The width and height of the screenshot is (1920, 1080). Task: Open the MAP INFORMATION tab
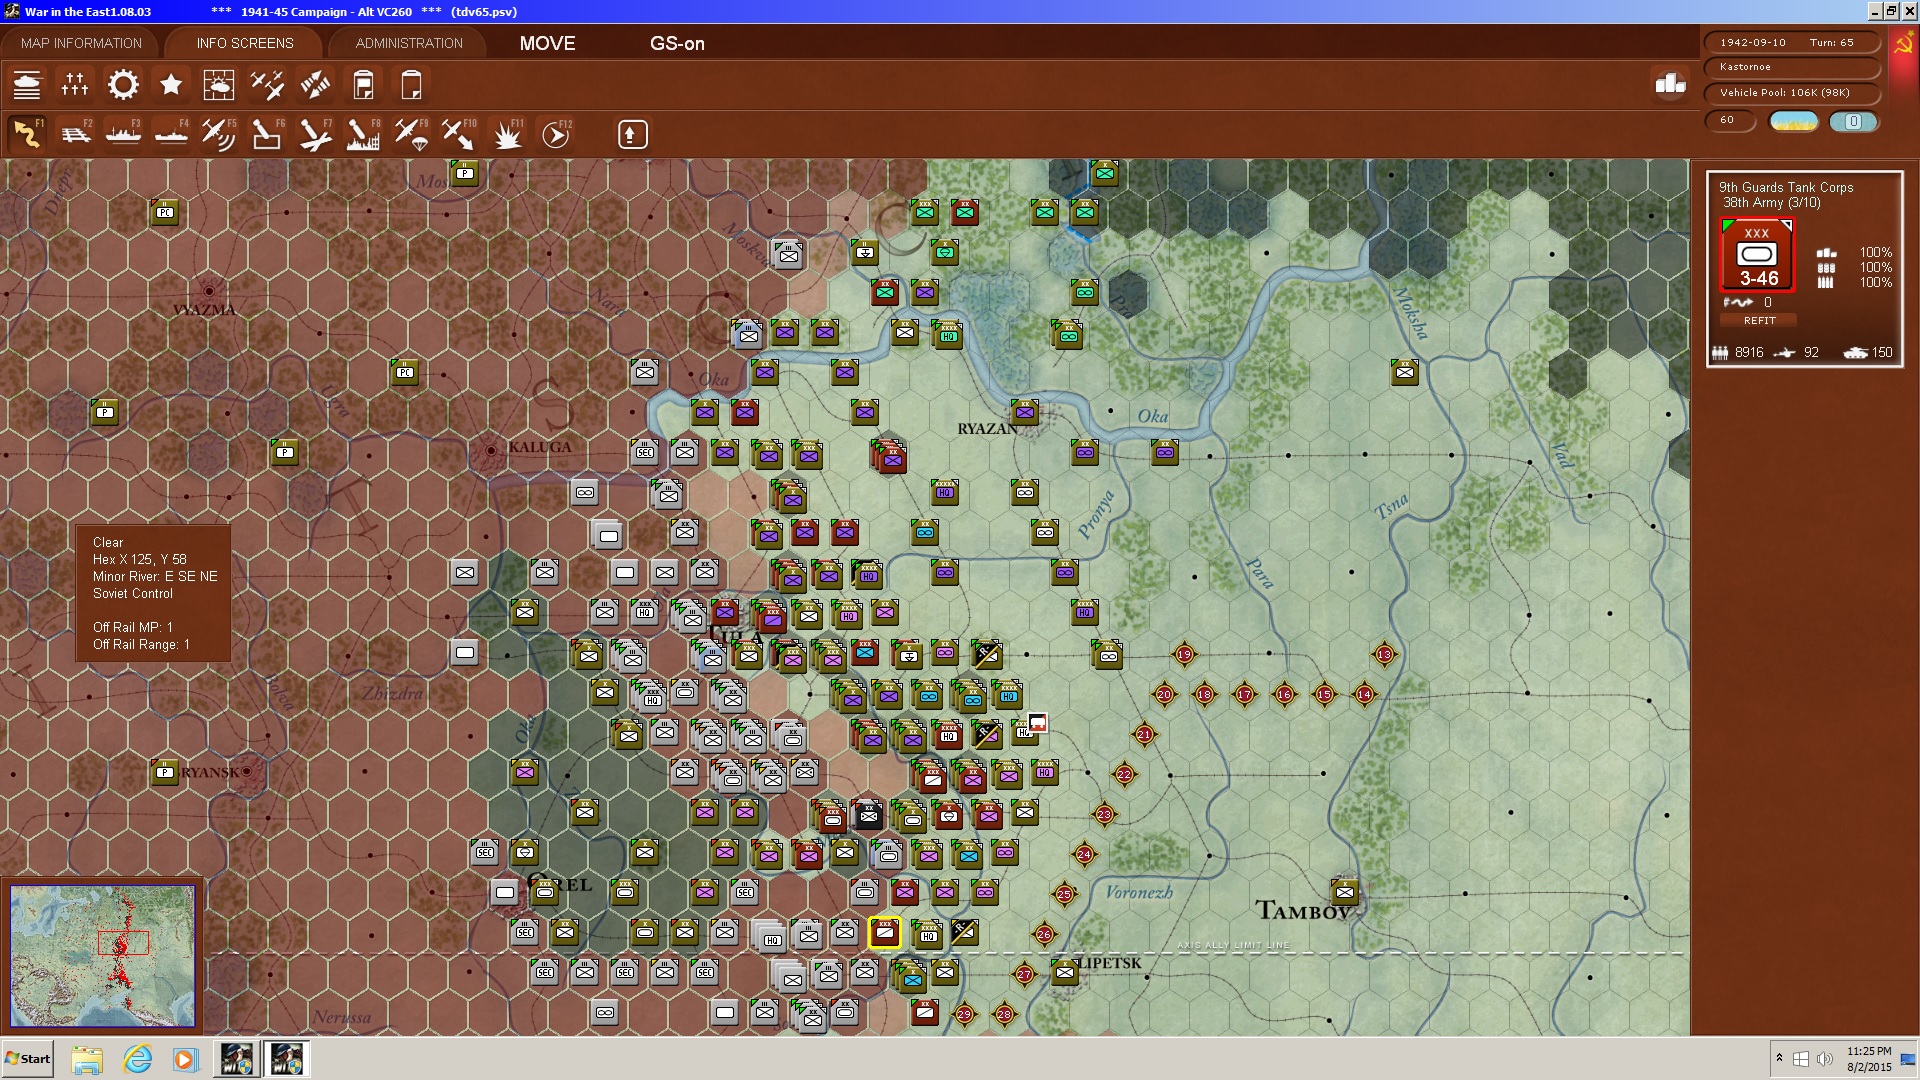(81, 43)
